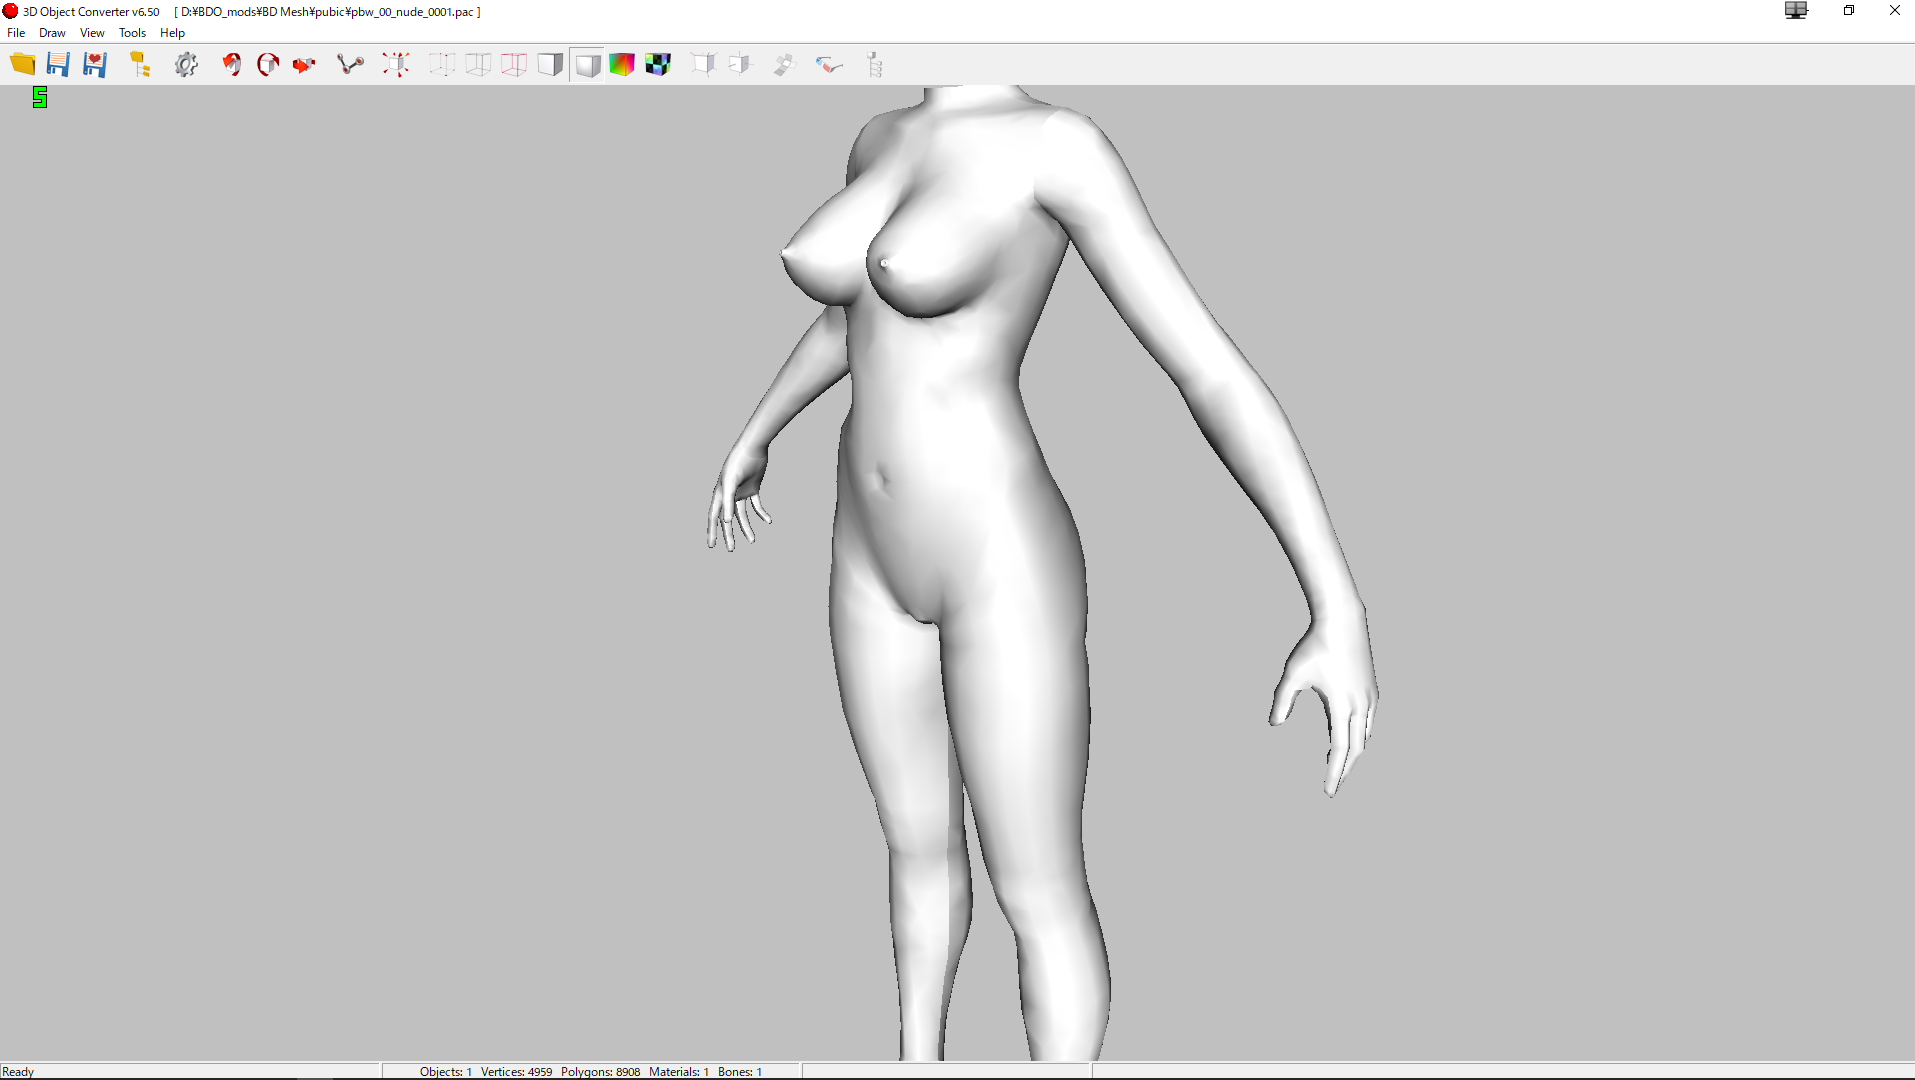
Task: Click the red-blue 3D glasses icon
Action: point(829,65)
